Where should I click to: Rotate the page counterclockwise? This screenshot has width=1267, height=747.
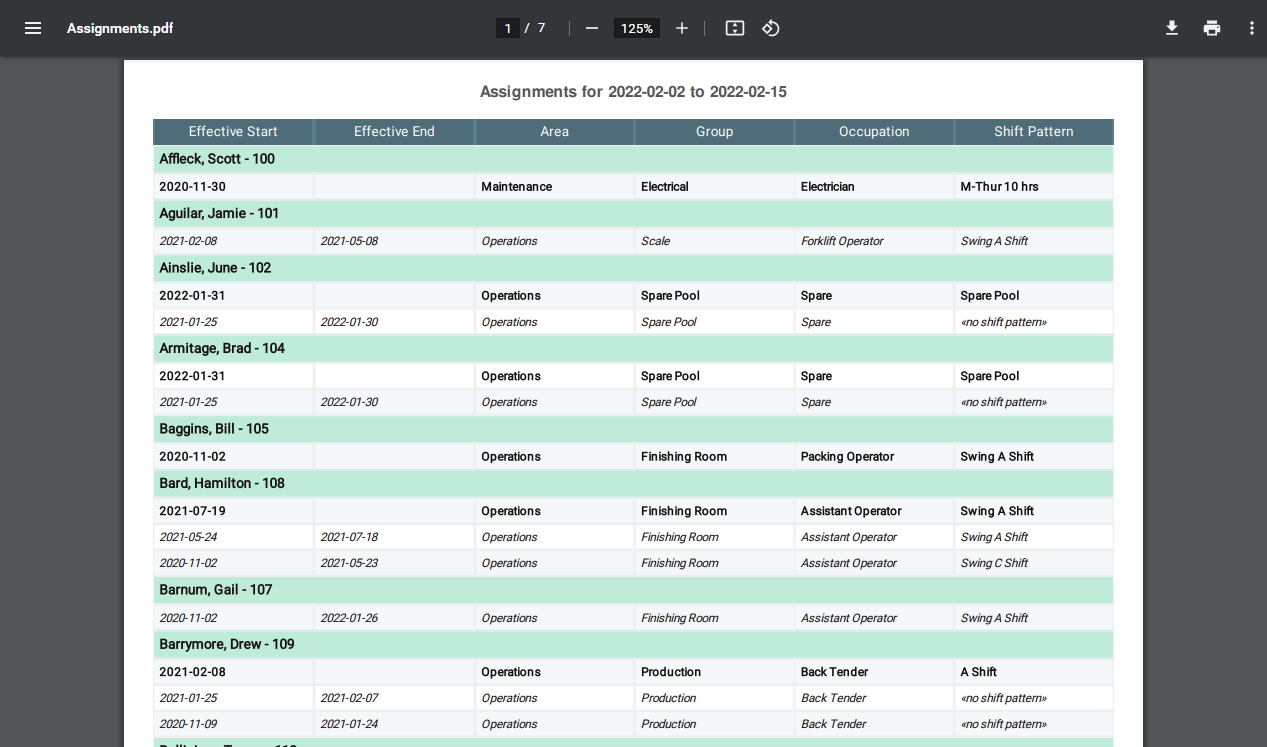pos(770,28)
